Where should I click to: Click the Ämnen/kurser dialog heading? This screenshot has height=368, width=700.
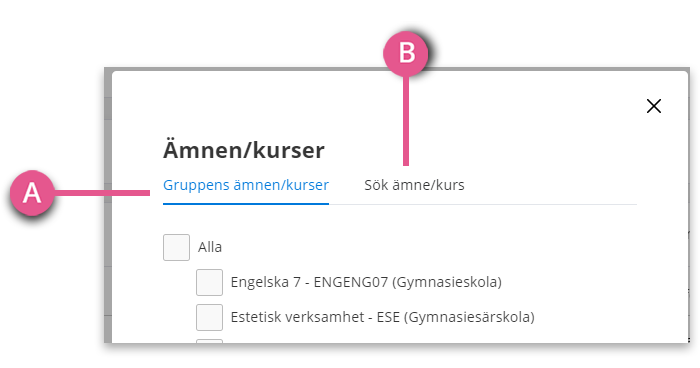[x=244, y=150]
